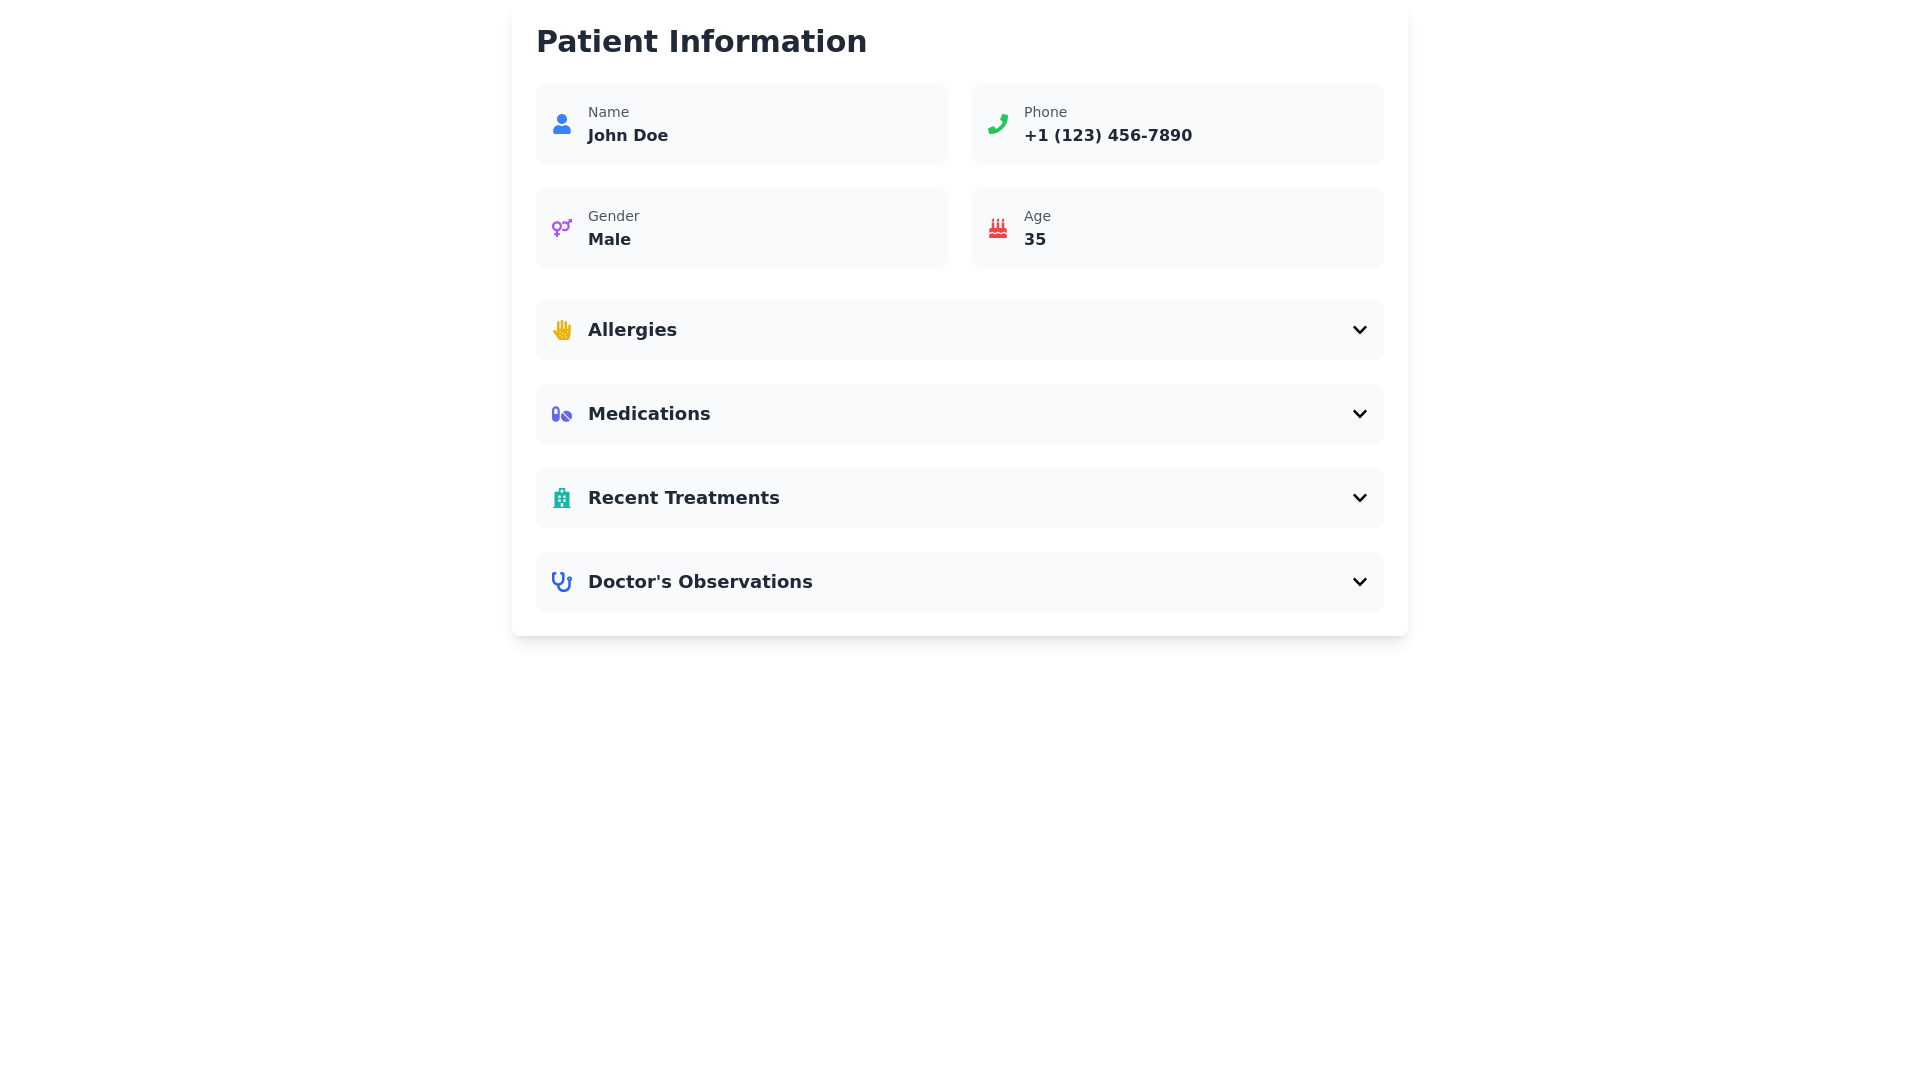Click the green phone icon
The width and height of the screenshot is (1920, 1080).
(x=997, y=123)
